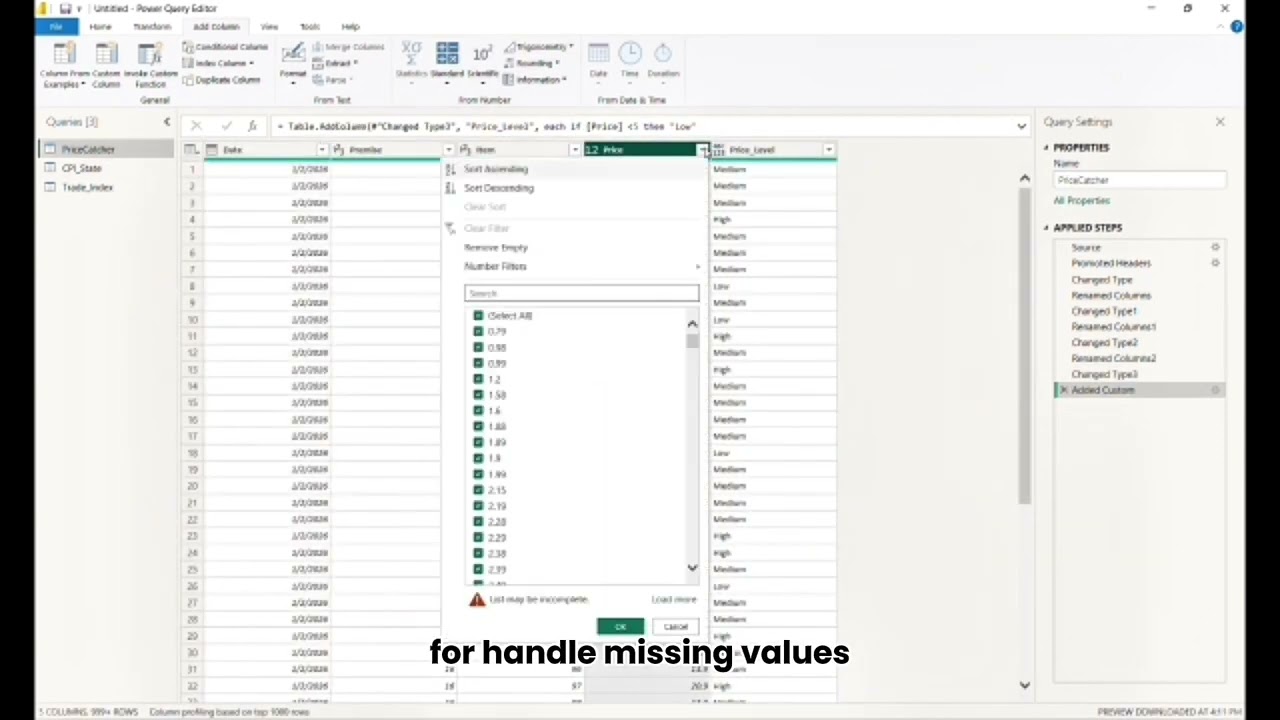
Task: Uncheck the 1.6 value checkbox
Action: (x=478, y=411)
